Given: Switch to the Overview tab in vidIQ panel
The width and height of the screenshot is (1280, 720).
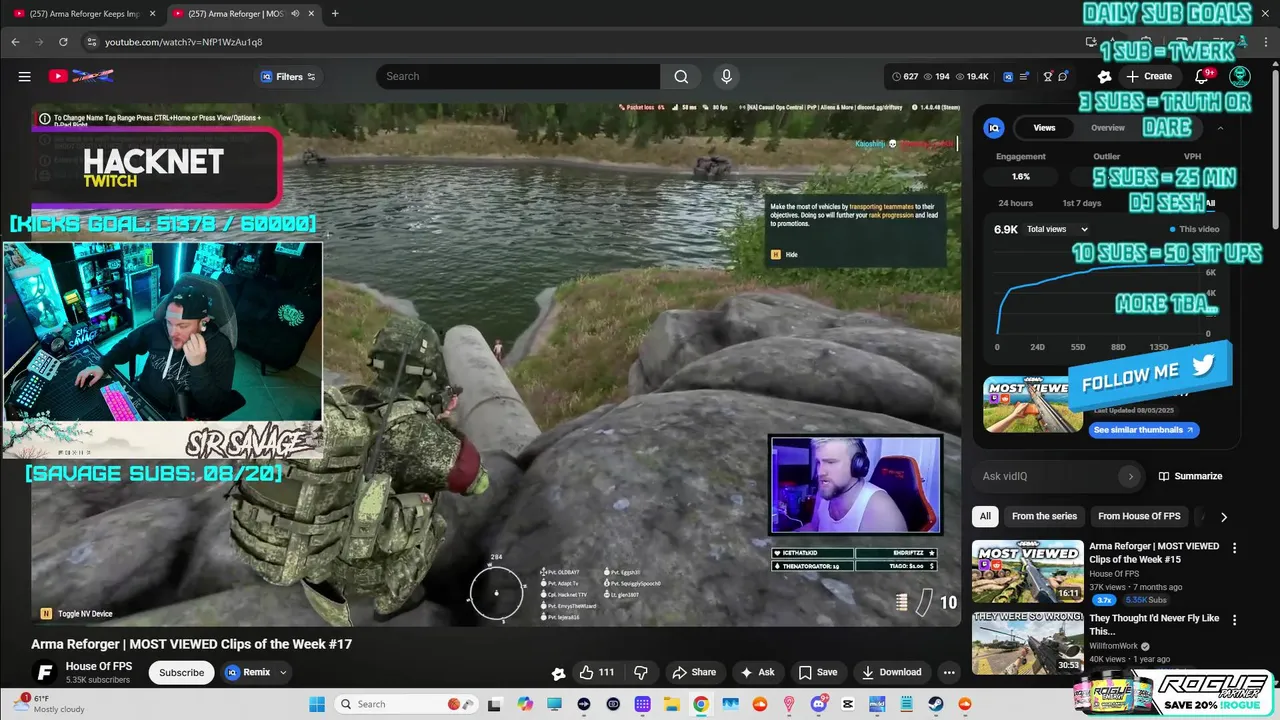Looking at the screenshot, I should (x=1108, y=128).
